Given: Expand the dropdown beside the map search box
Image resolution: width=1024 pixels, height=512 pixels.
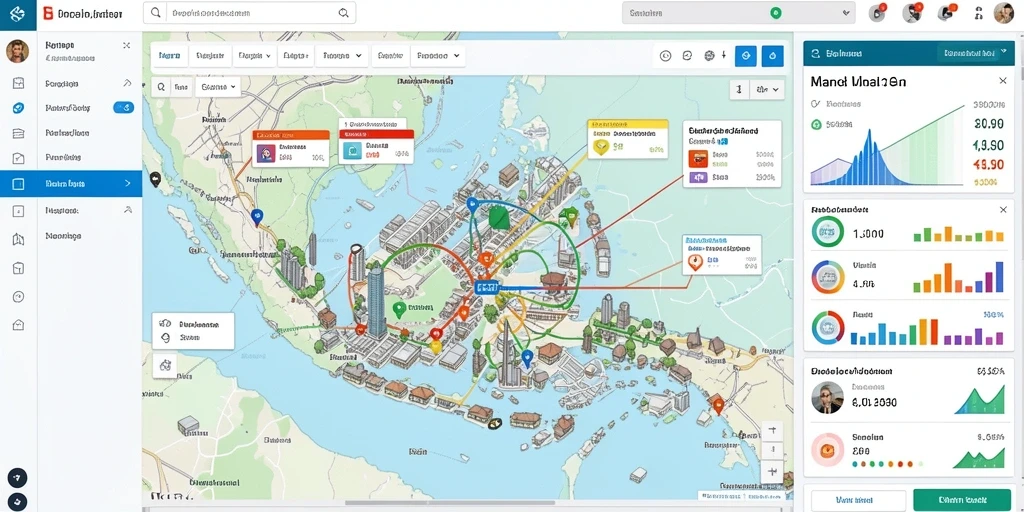Looking at the screenshot, I should point(218,87).
